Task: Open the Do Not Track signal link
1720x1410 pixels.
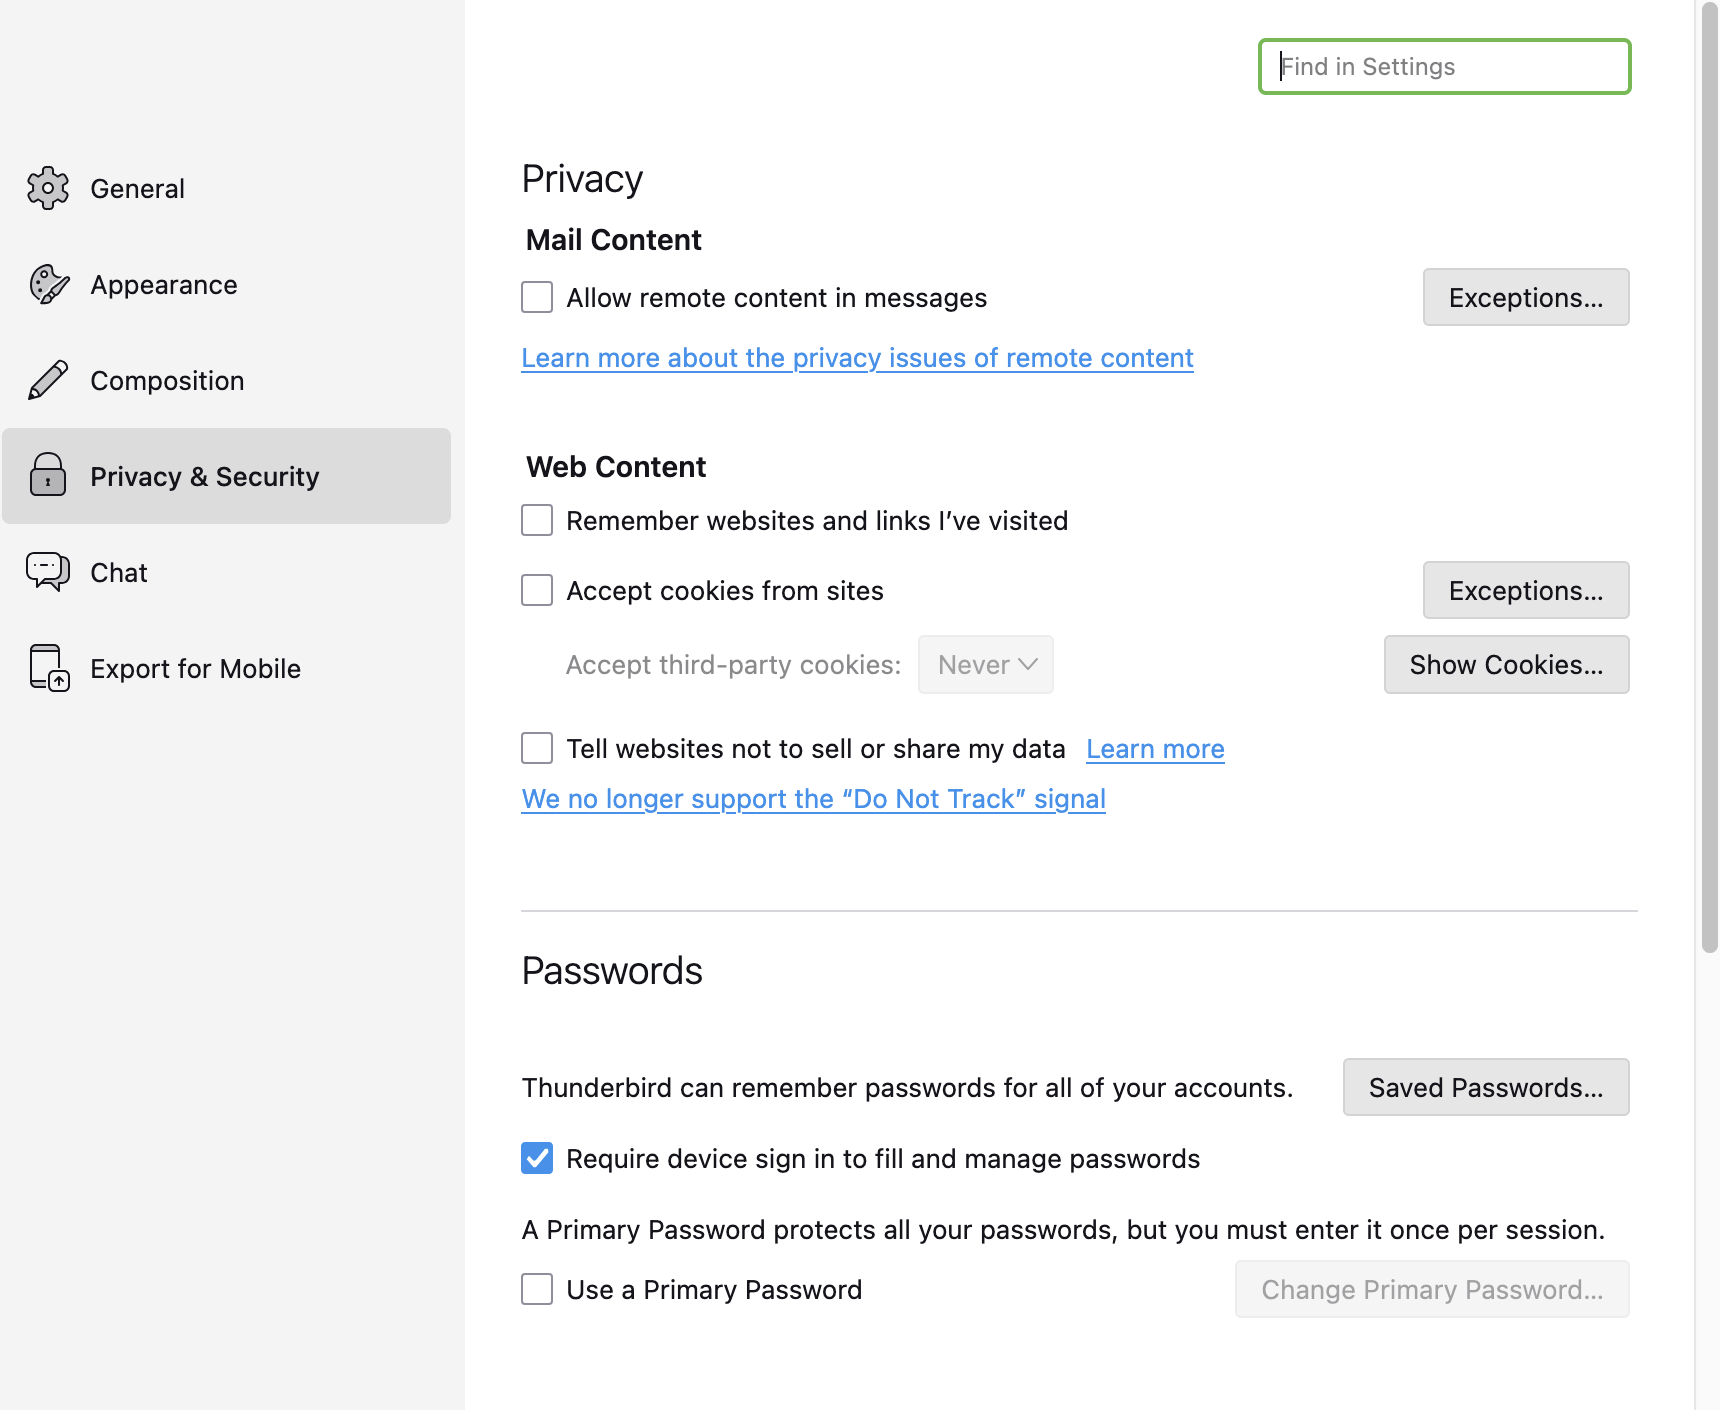Action: (813, 799)
